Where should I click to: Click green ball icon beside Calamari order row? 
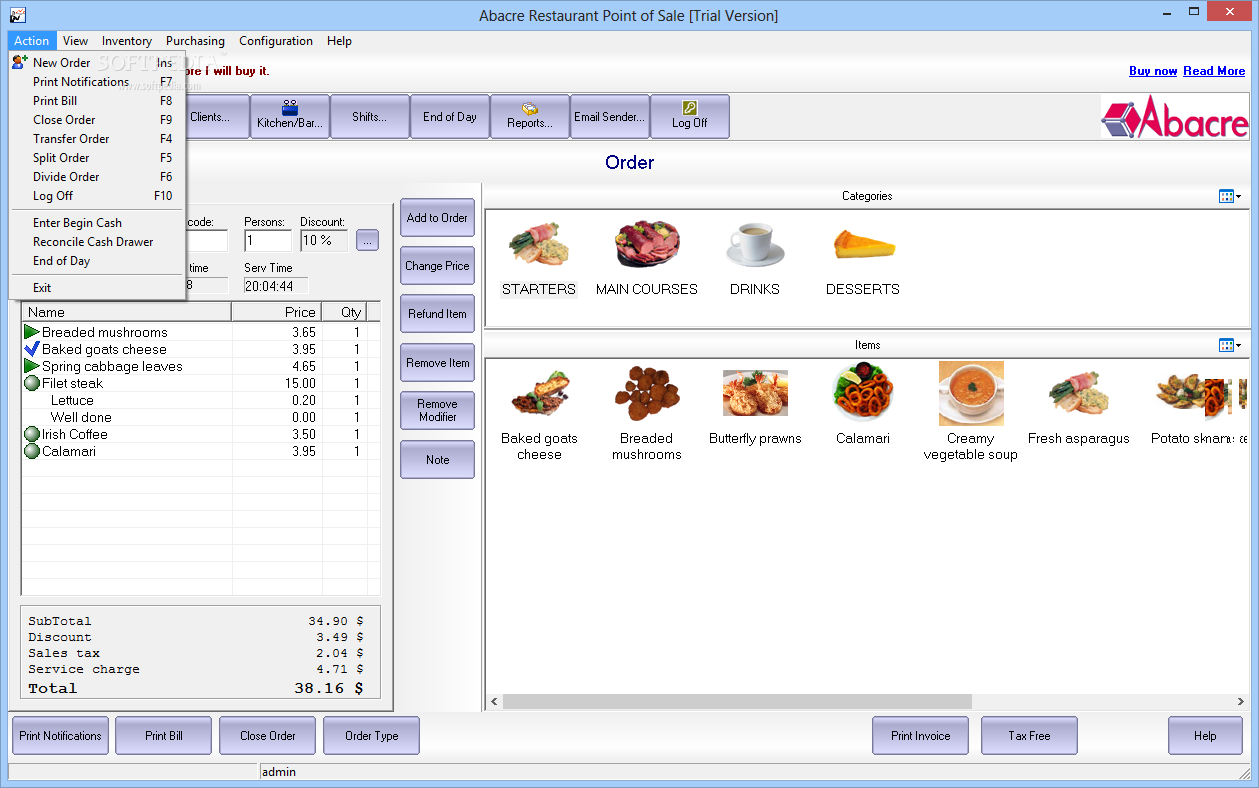(x=32, y=451)
